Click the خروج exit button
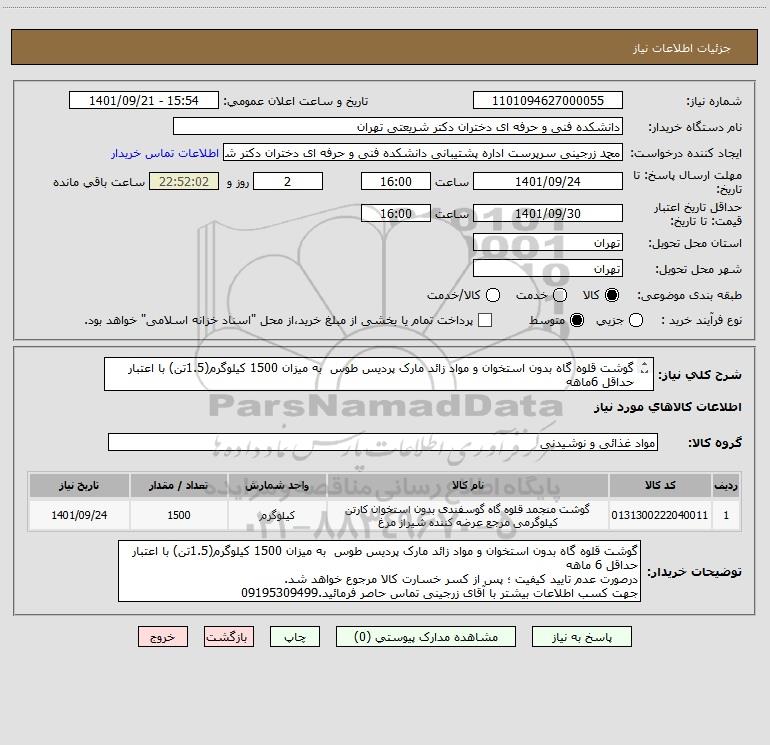This screenshot has width=770, height=745. pos(163,636)
